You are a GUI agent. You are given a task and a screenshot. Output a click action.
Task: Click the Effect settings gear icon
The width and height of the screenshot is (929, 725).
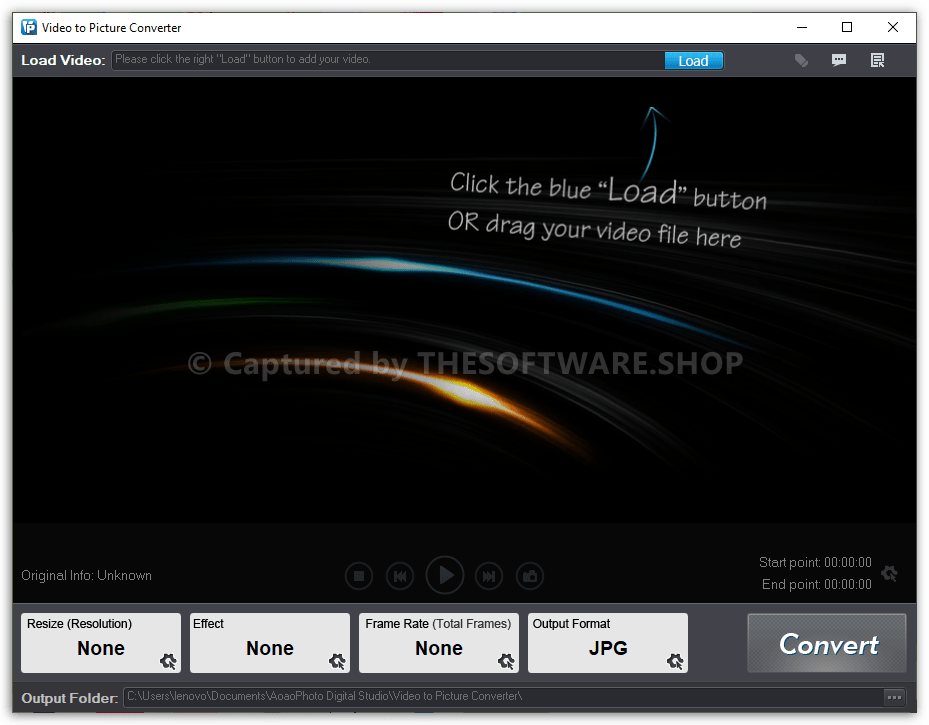(337, 661)
